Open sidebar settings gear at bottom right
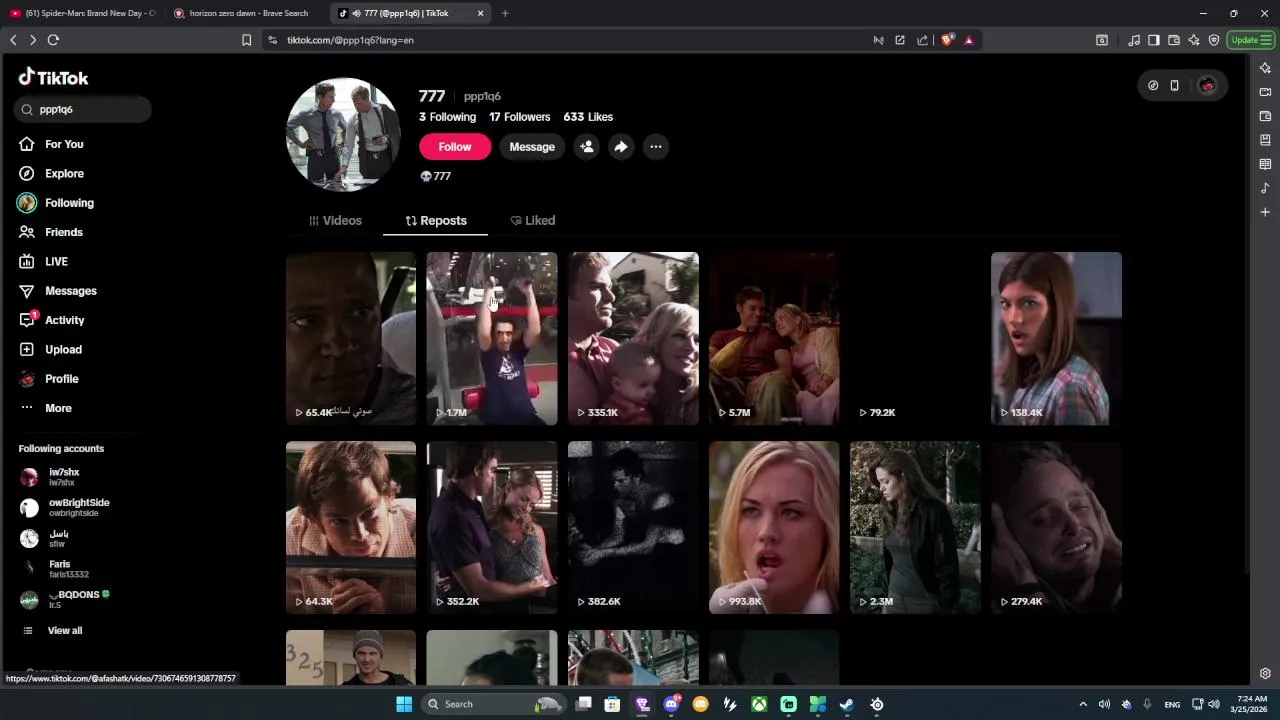1280x720 pixels. pos(1265,673)
